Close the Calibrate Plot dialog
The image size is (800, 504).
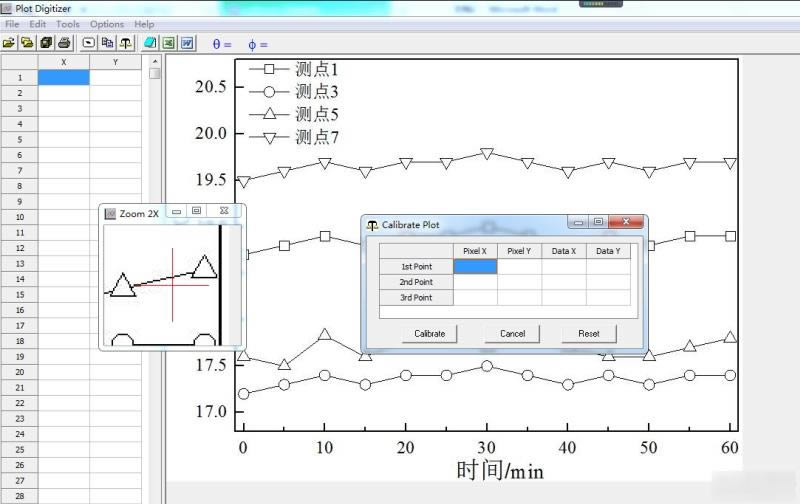[626, 221]
